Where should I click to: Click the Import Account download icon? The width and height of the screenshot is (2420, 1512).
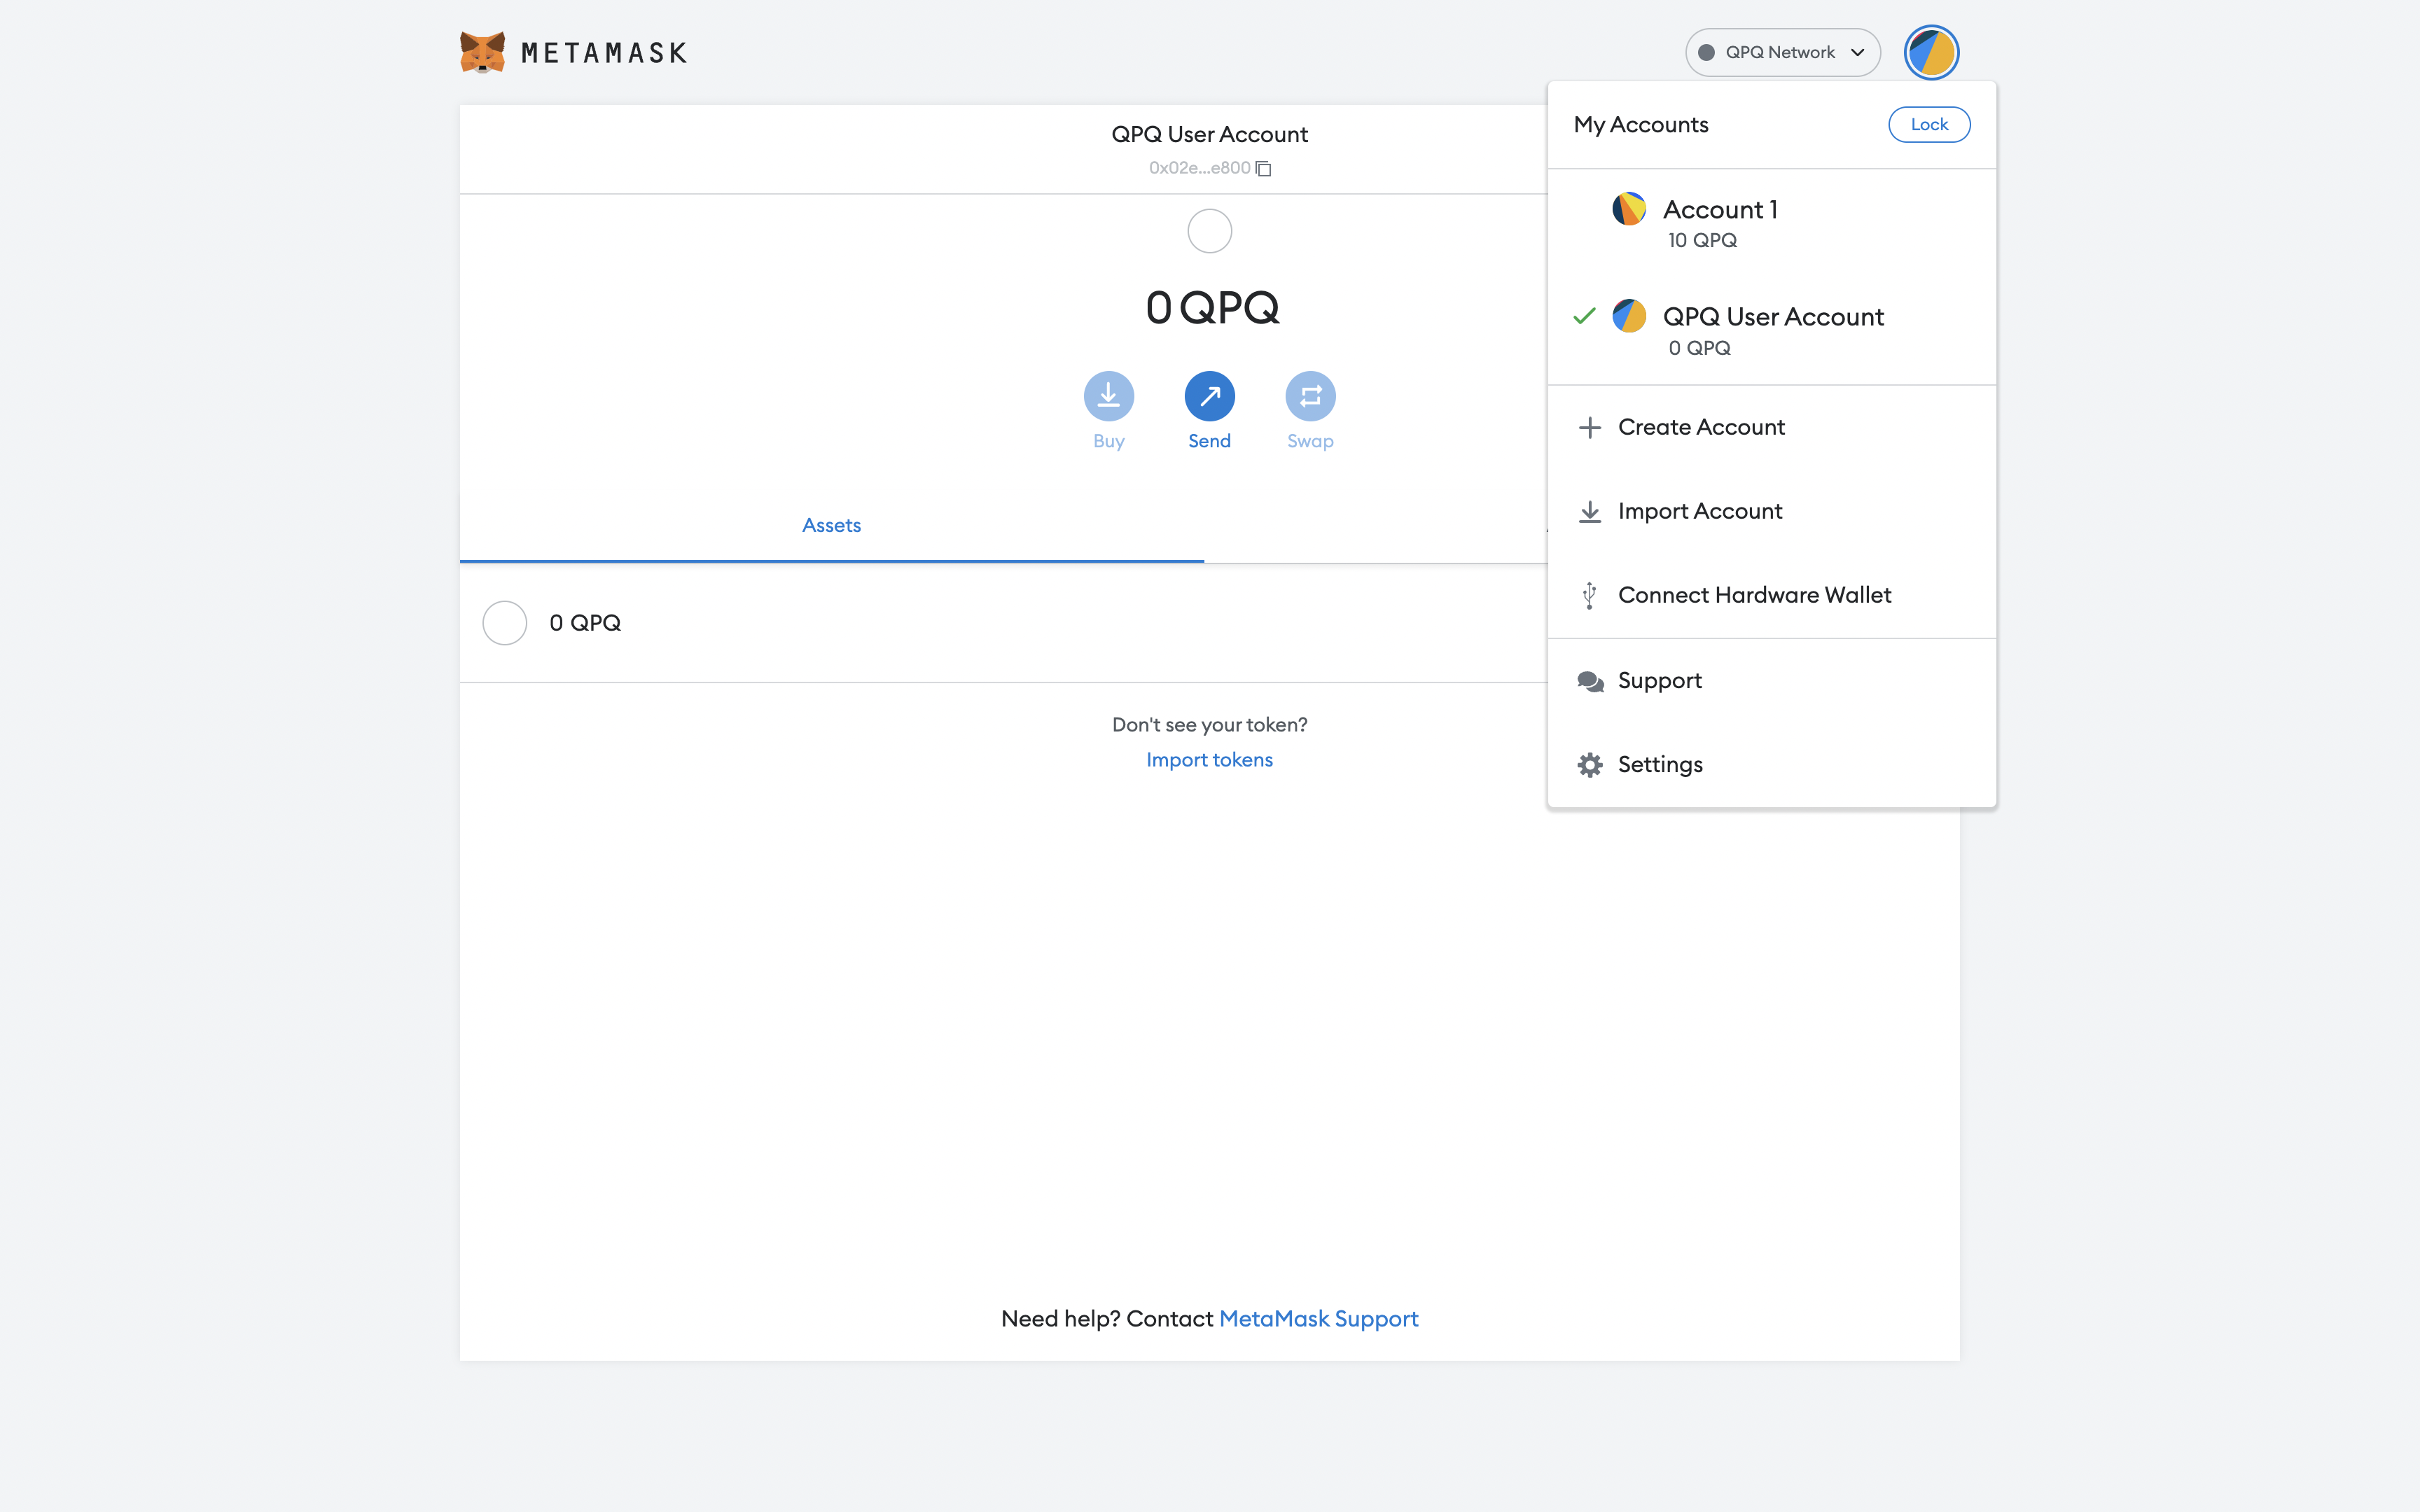(1590, 512)
